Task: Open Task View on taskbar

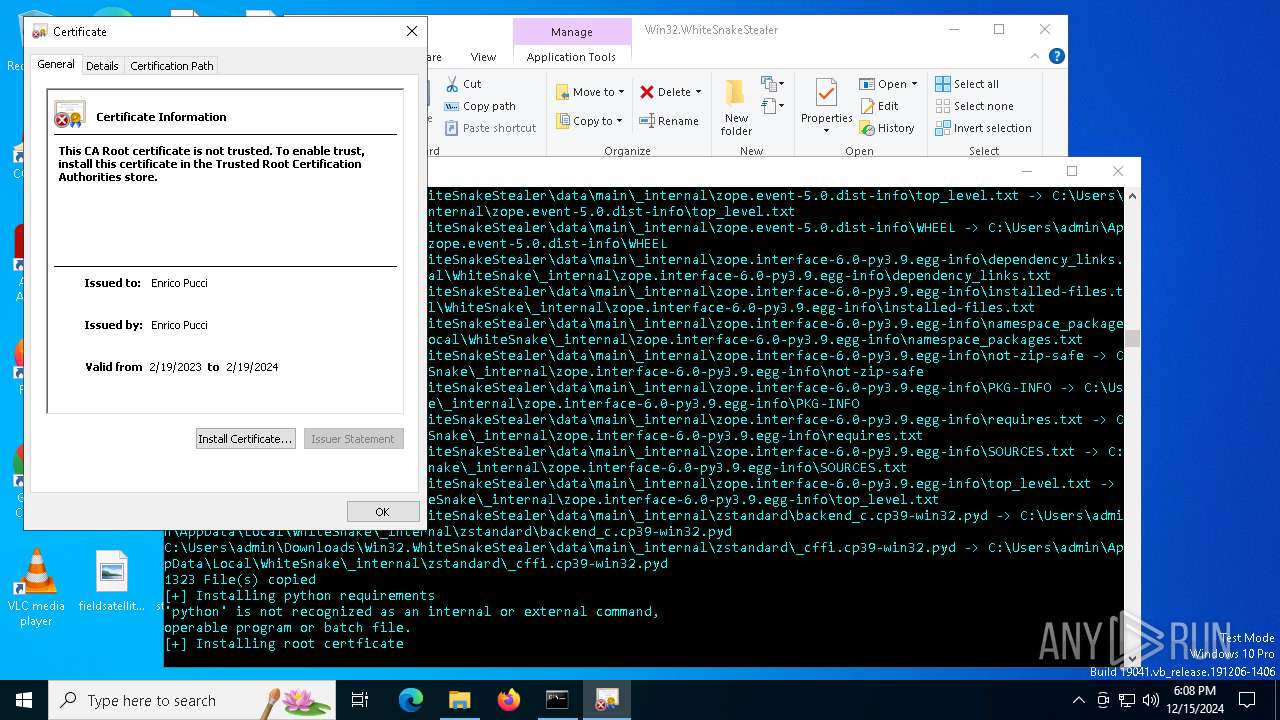Action: pos(360,700)
